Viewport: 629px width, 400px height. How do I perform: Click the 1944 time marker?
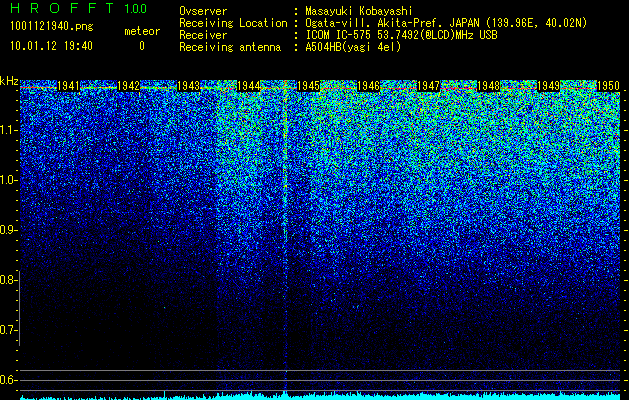coord(249,86)
